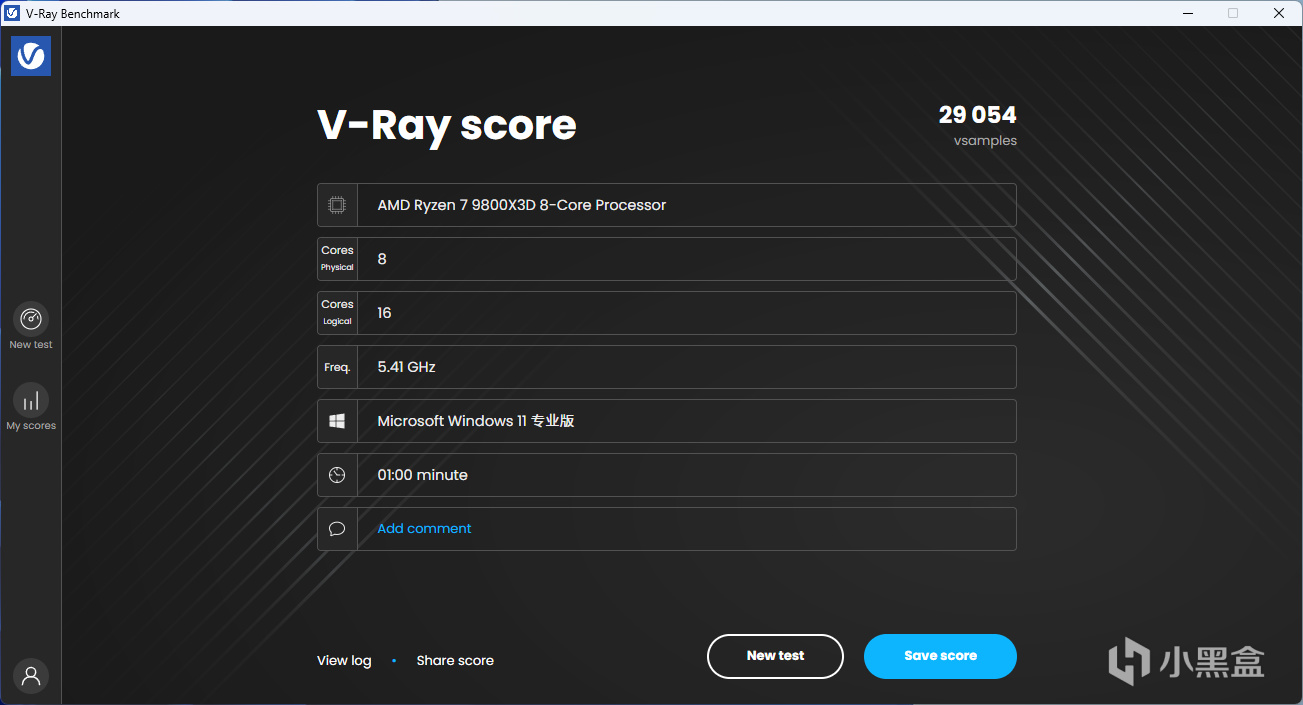This screenshot has width=1303, height=705.
Task: Click the vsamples unit label
Action: (x=985, y=141)
